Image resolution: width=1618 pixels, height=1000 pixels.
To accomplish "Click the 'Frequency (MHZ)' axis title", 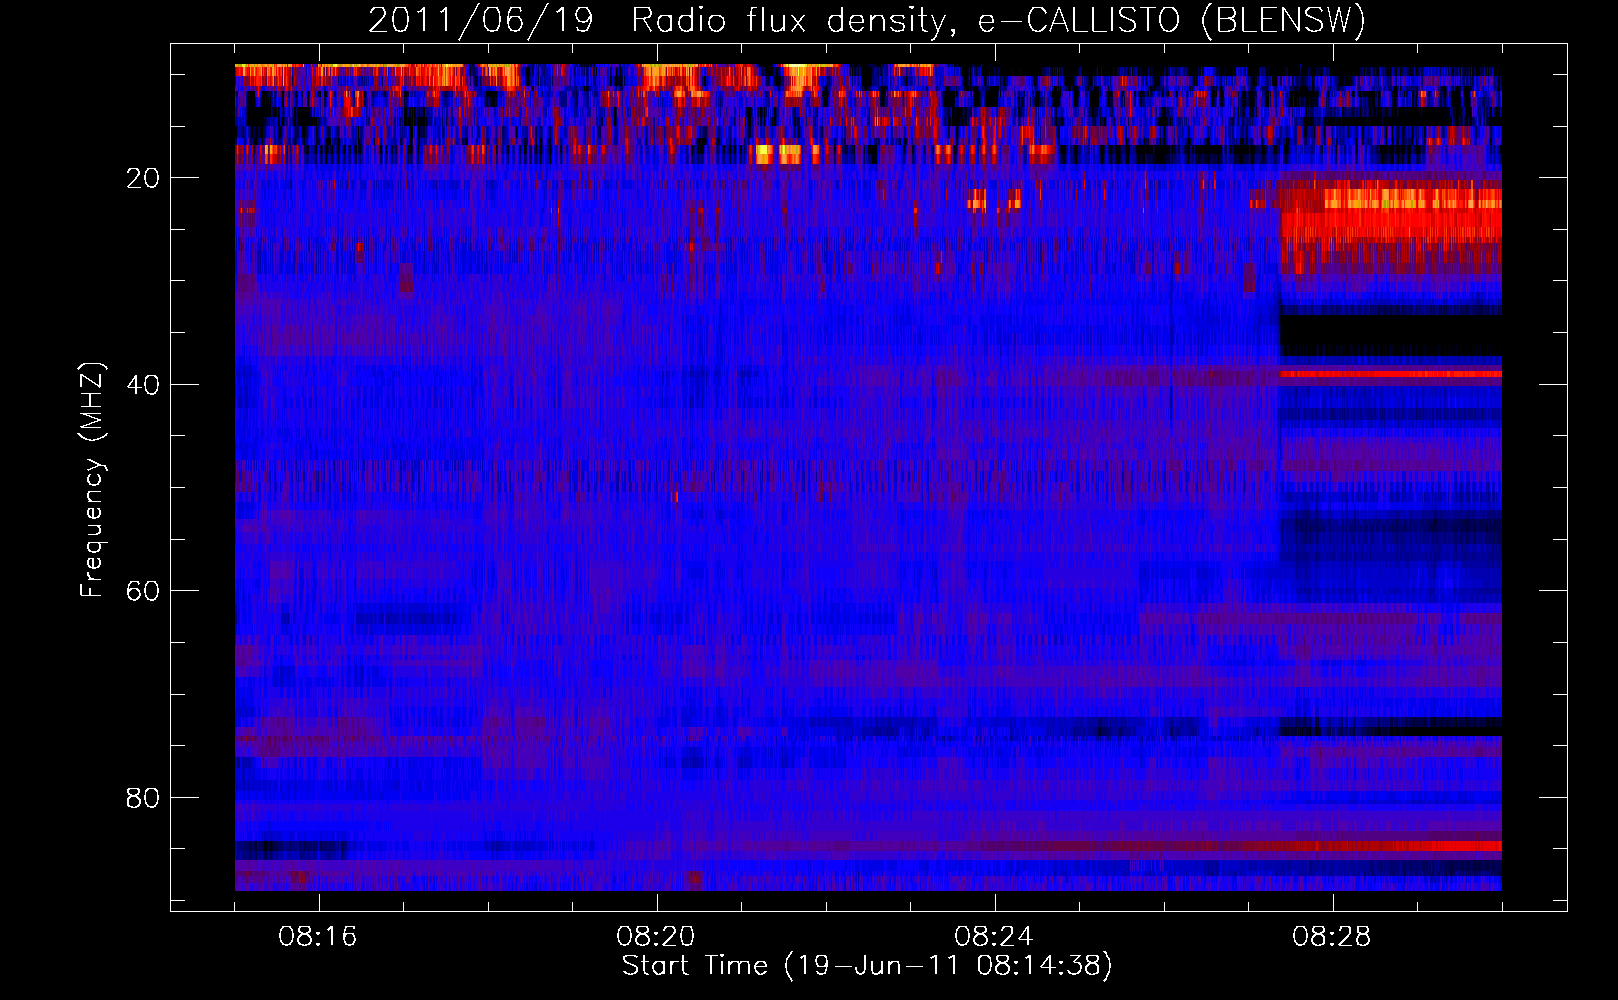I will [92, 480].
